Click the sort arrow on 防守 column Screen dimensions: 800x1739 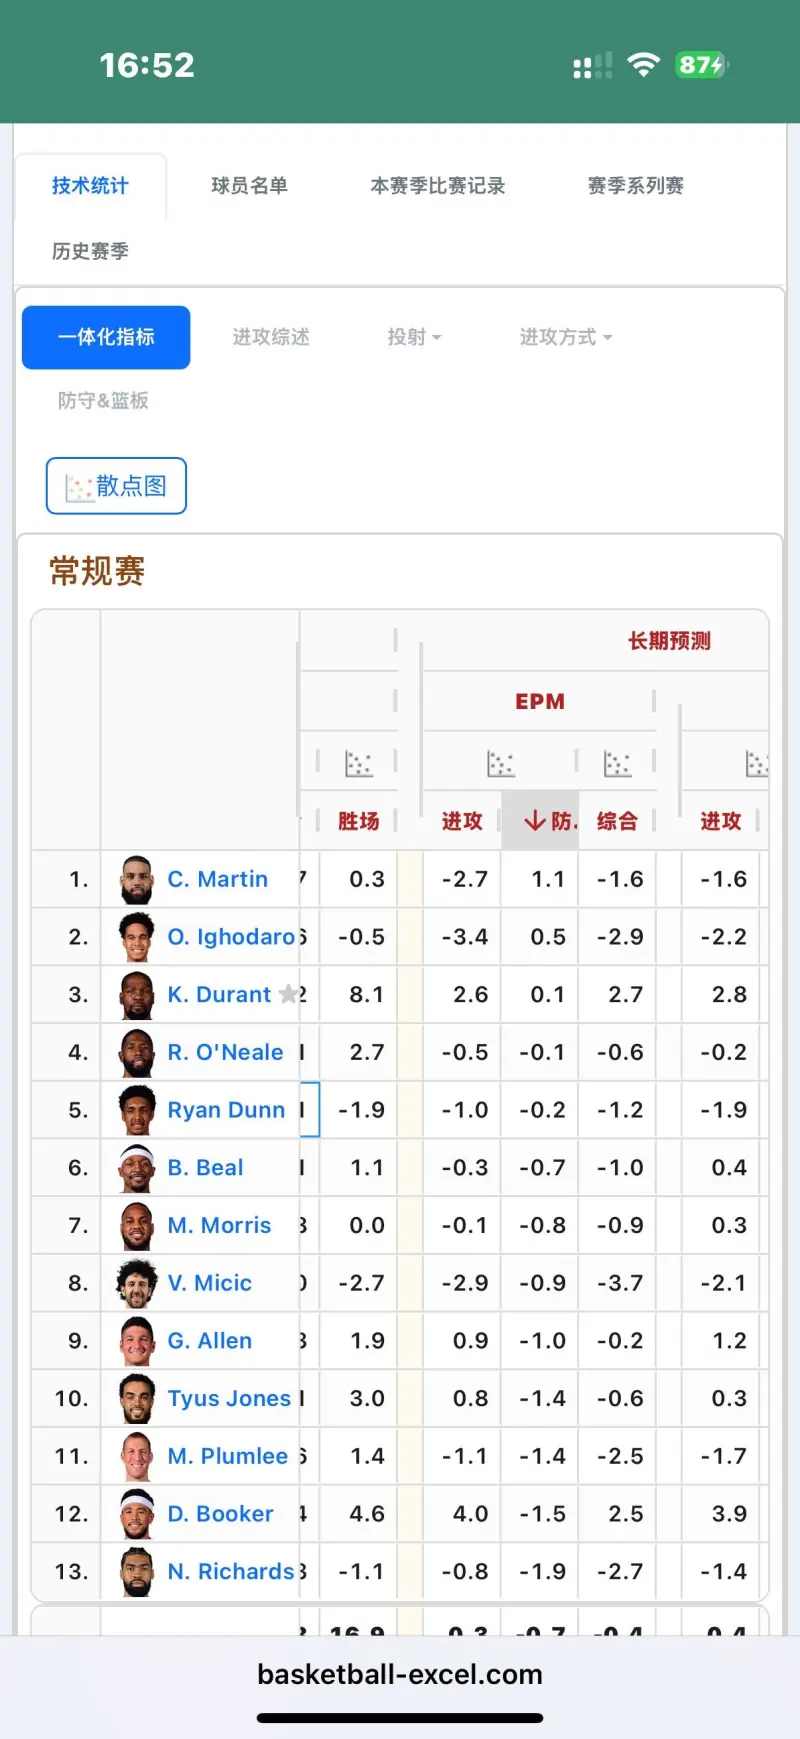click(535, 821)
